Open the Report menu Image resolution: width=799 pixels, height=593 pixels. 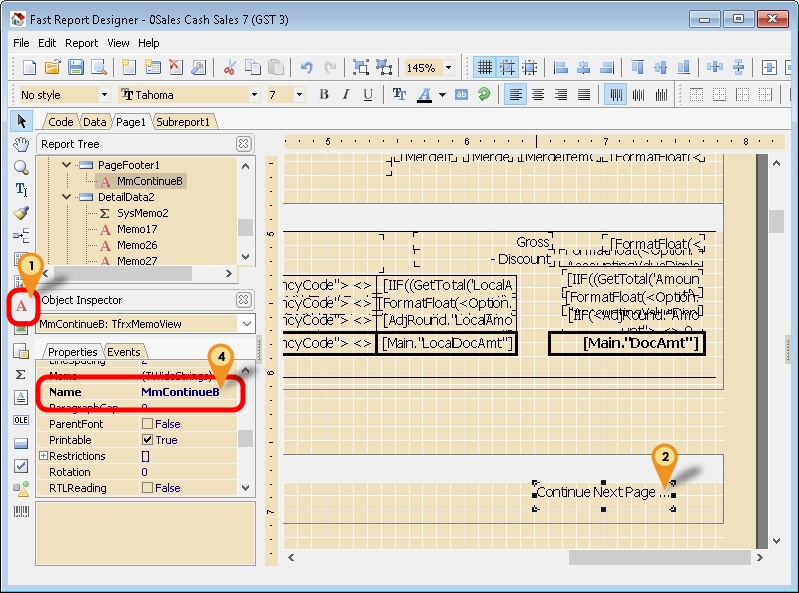coord(81,43)
